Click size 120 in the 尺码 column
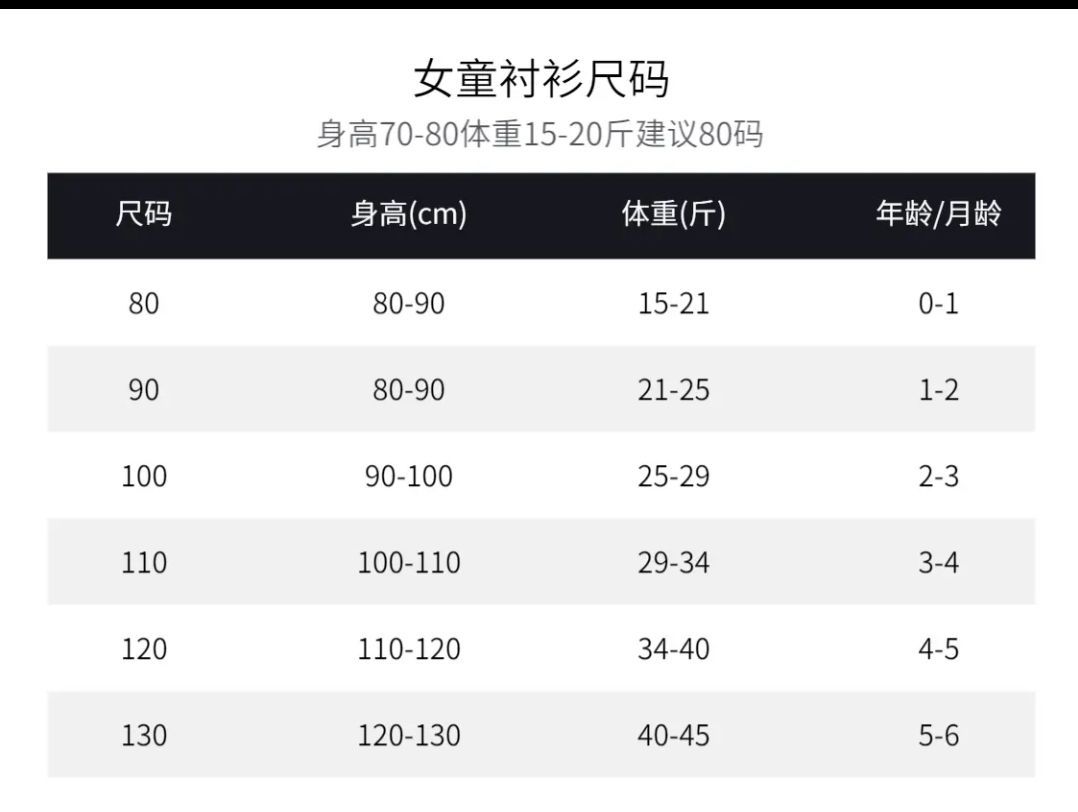Screen dimensions: 1078x812 pyautogui.click(x=144, y=649)
